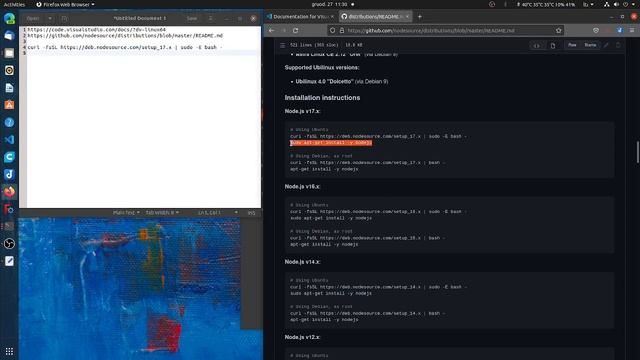Save the Untitled Document
The width and height of the screenshot is (640, 360).
point(191,18)
